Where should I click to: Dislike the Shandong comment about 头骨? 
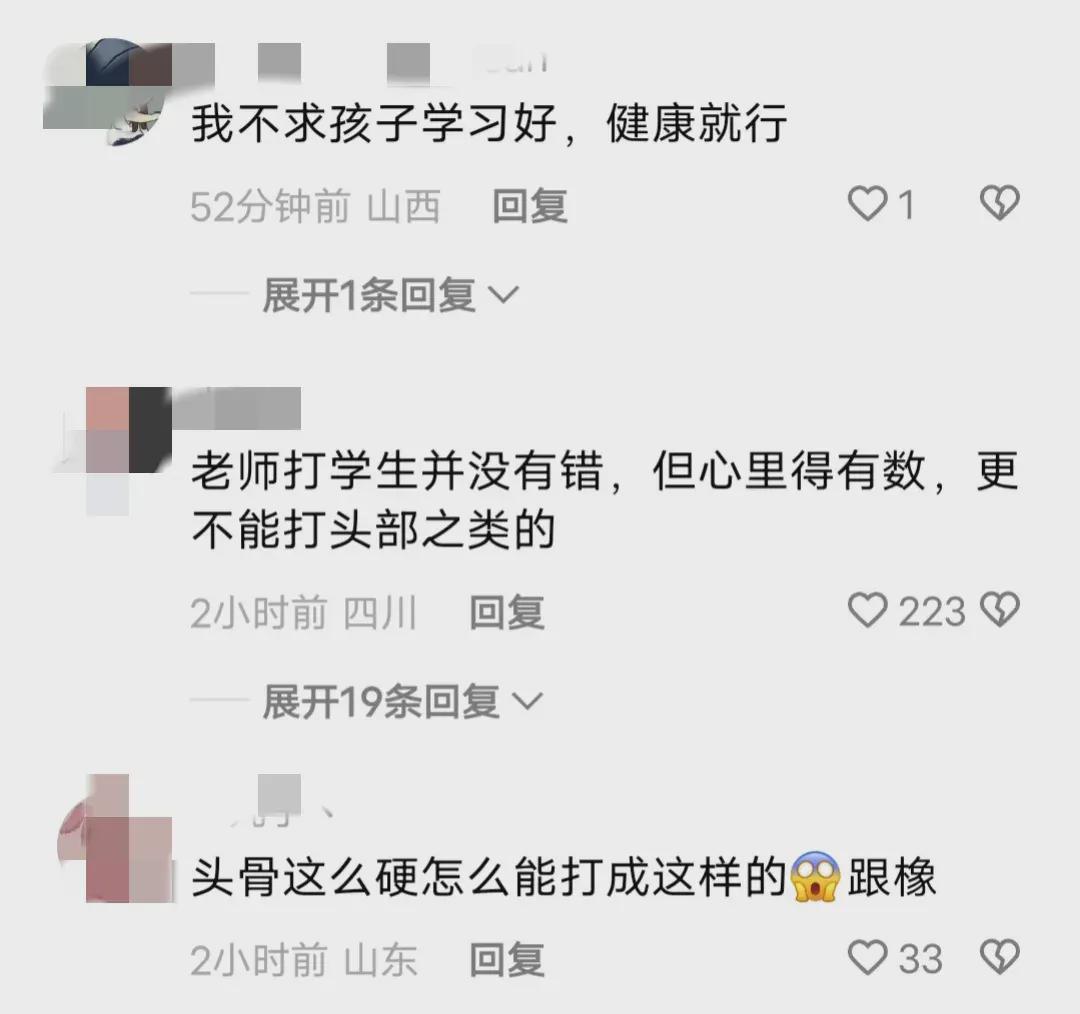[x=999, y=957]
